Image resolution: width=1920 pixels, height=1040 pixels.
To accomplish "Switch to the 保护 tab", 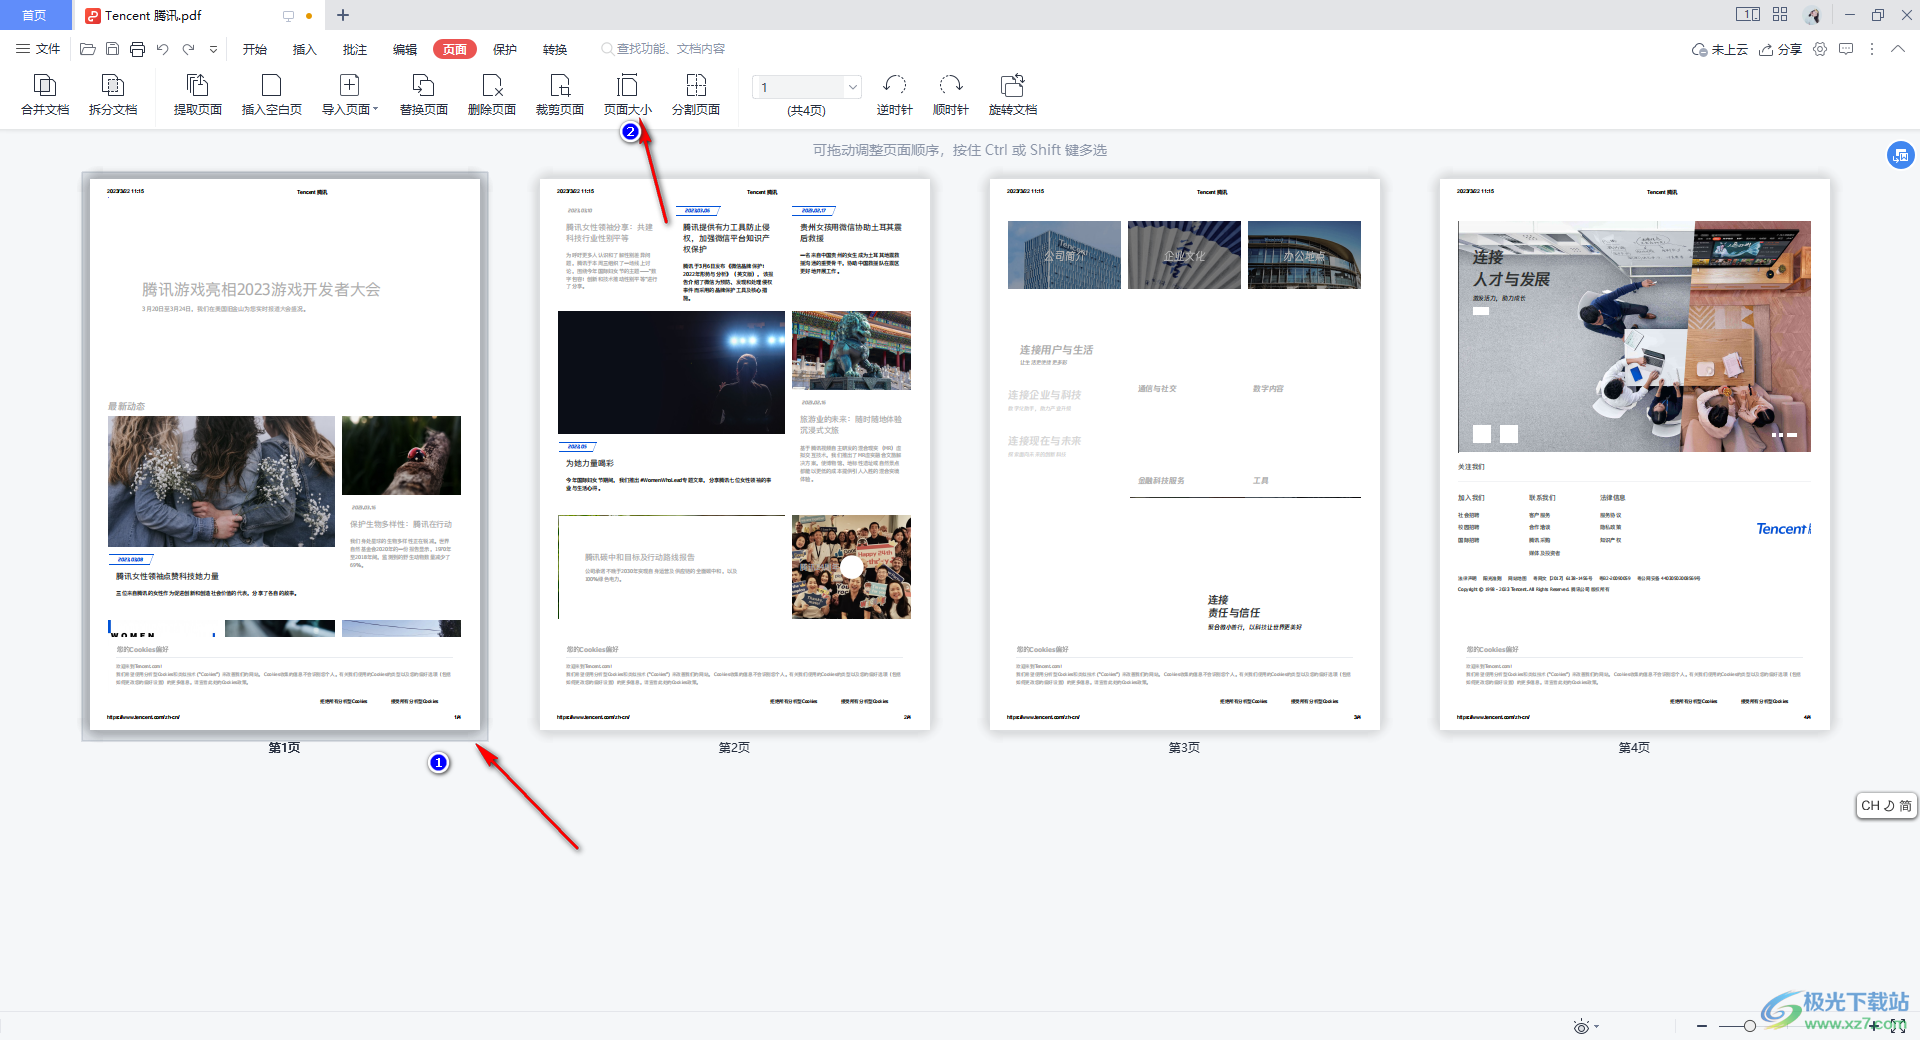I will pos(505,49).
